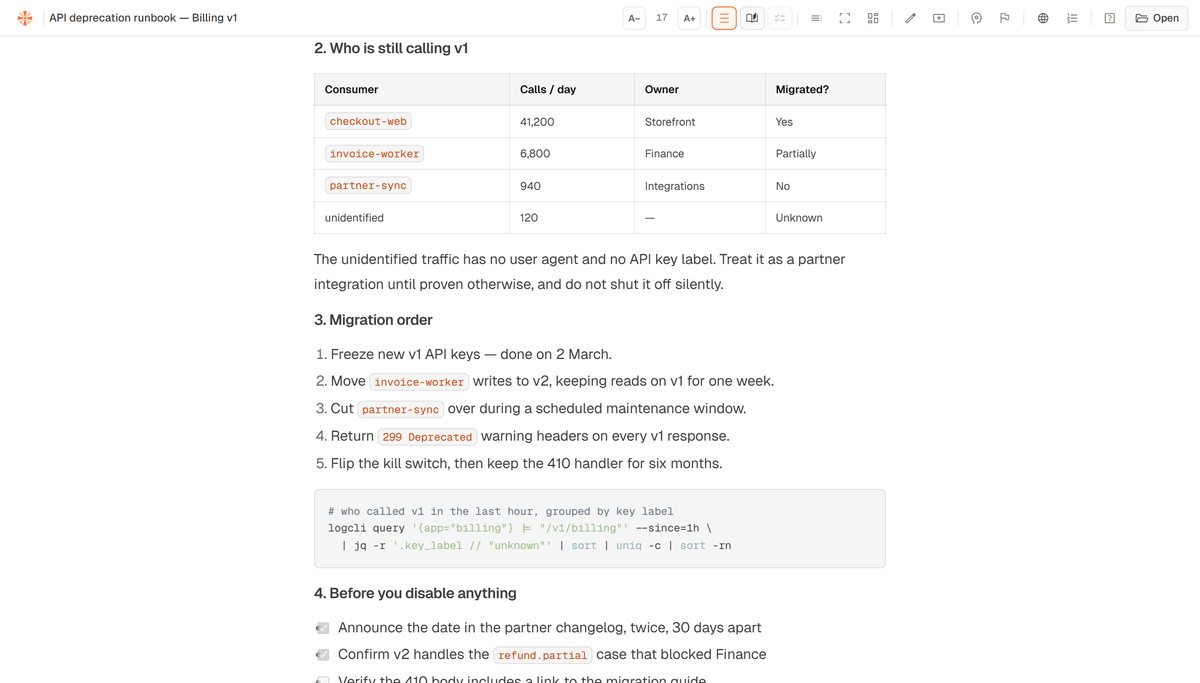This screenshot has width=1200, height=683.
Task: Switch to the open-book reader view
Action: pyautogui.click(x=752, y=18)
